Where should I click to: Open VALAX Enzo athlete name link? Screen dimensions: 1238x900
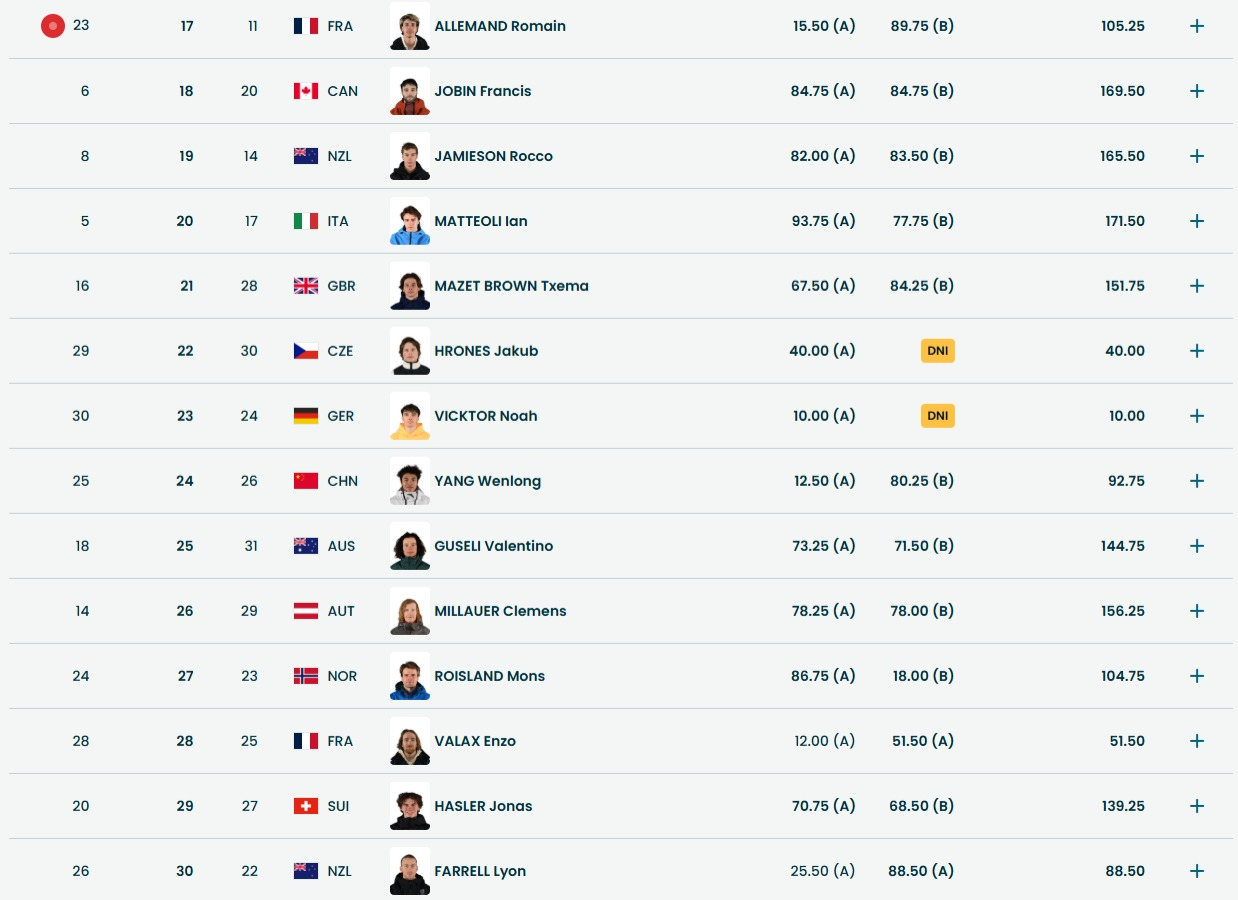click(475, 741)
